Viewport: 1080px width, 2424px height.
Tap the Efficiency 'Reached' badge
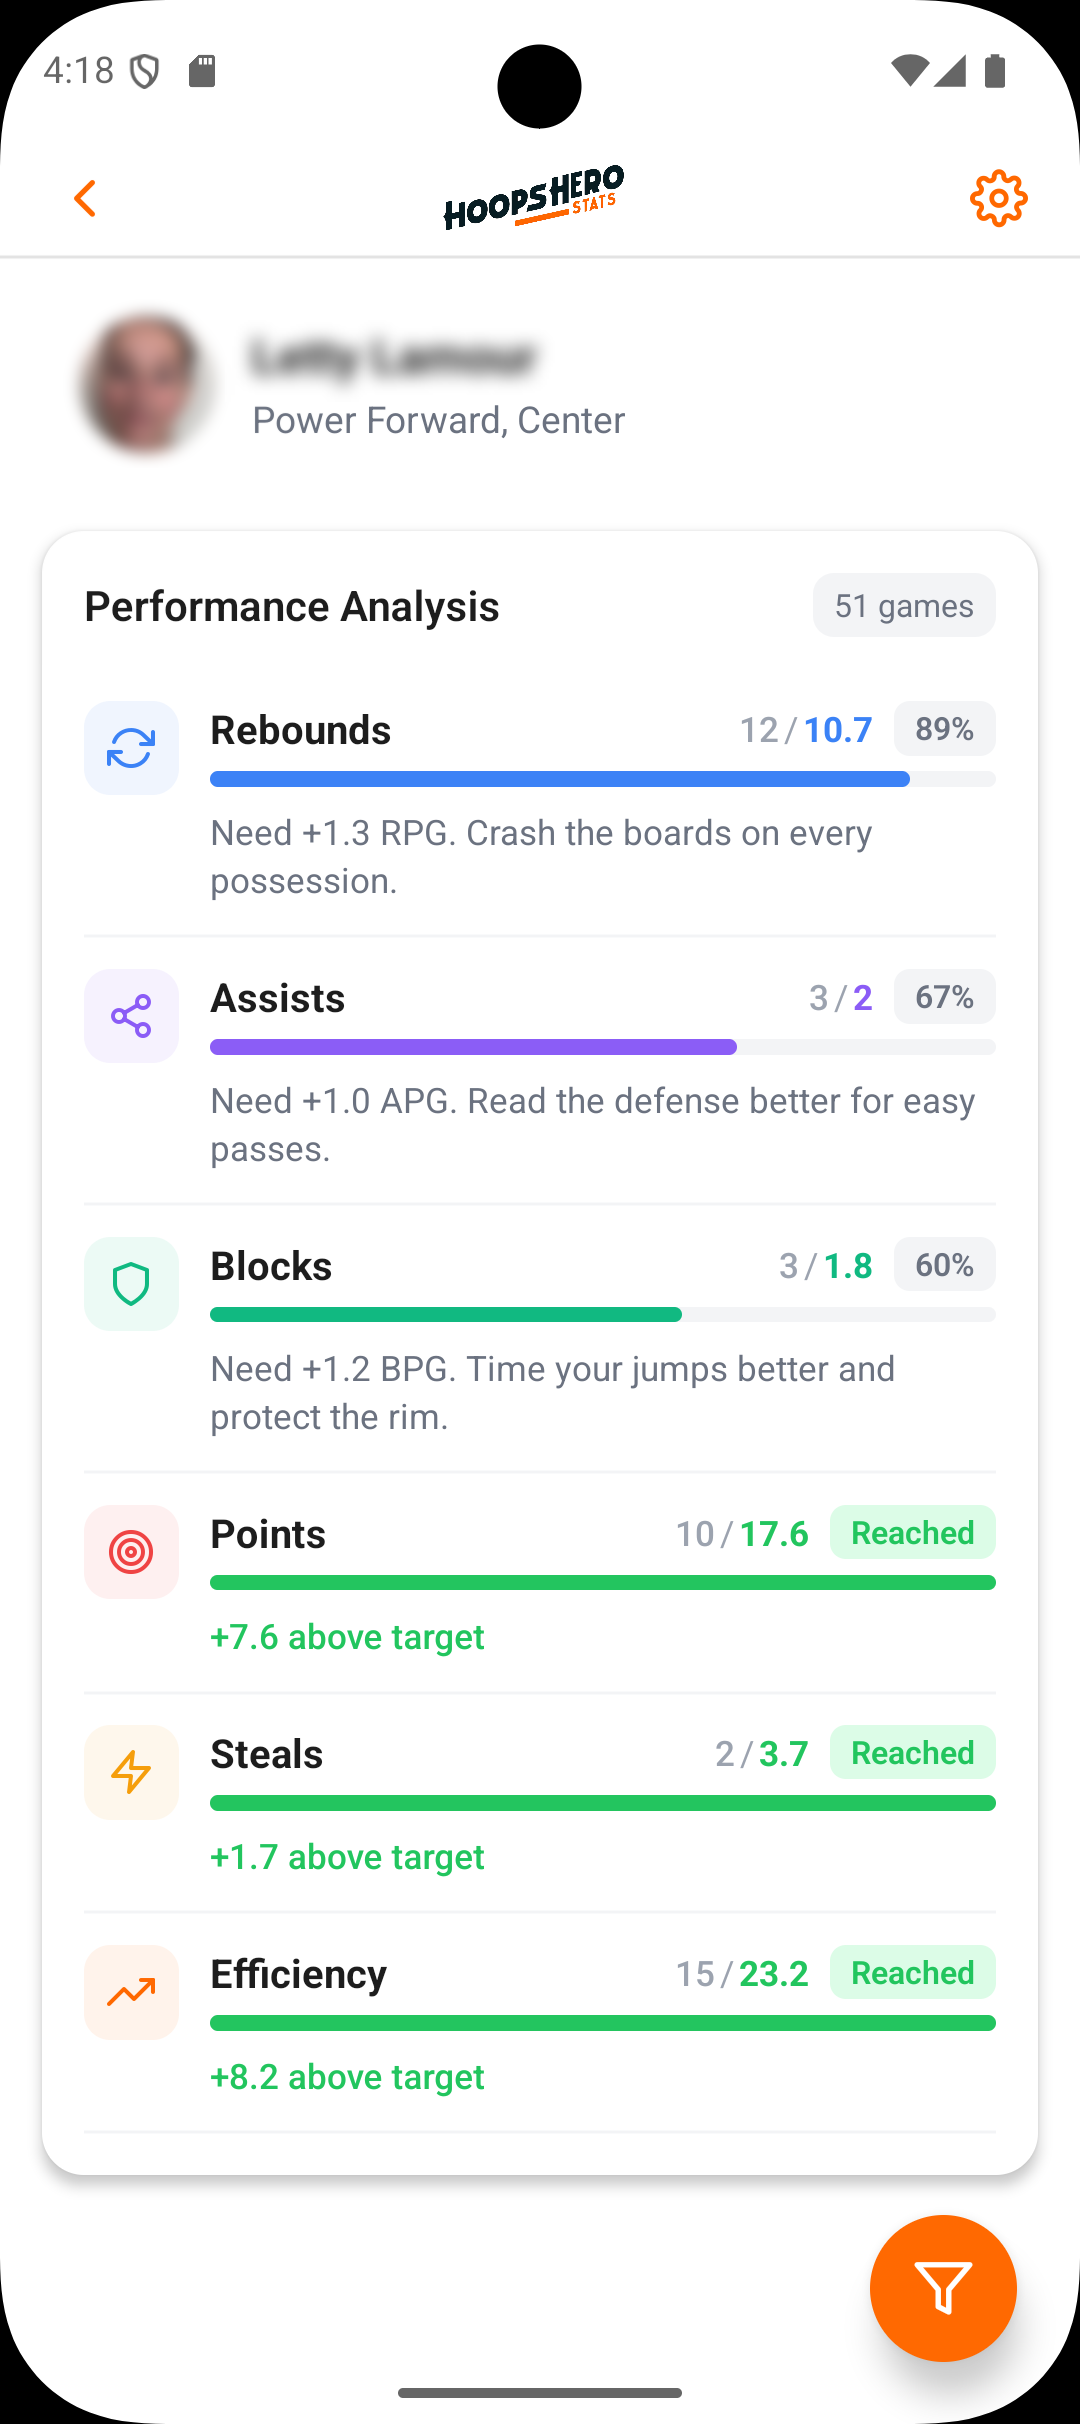point(911,1972)
